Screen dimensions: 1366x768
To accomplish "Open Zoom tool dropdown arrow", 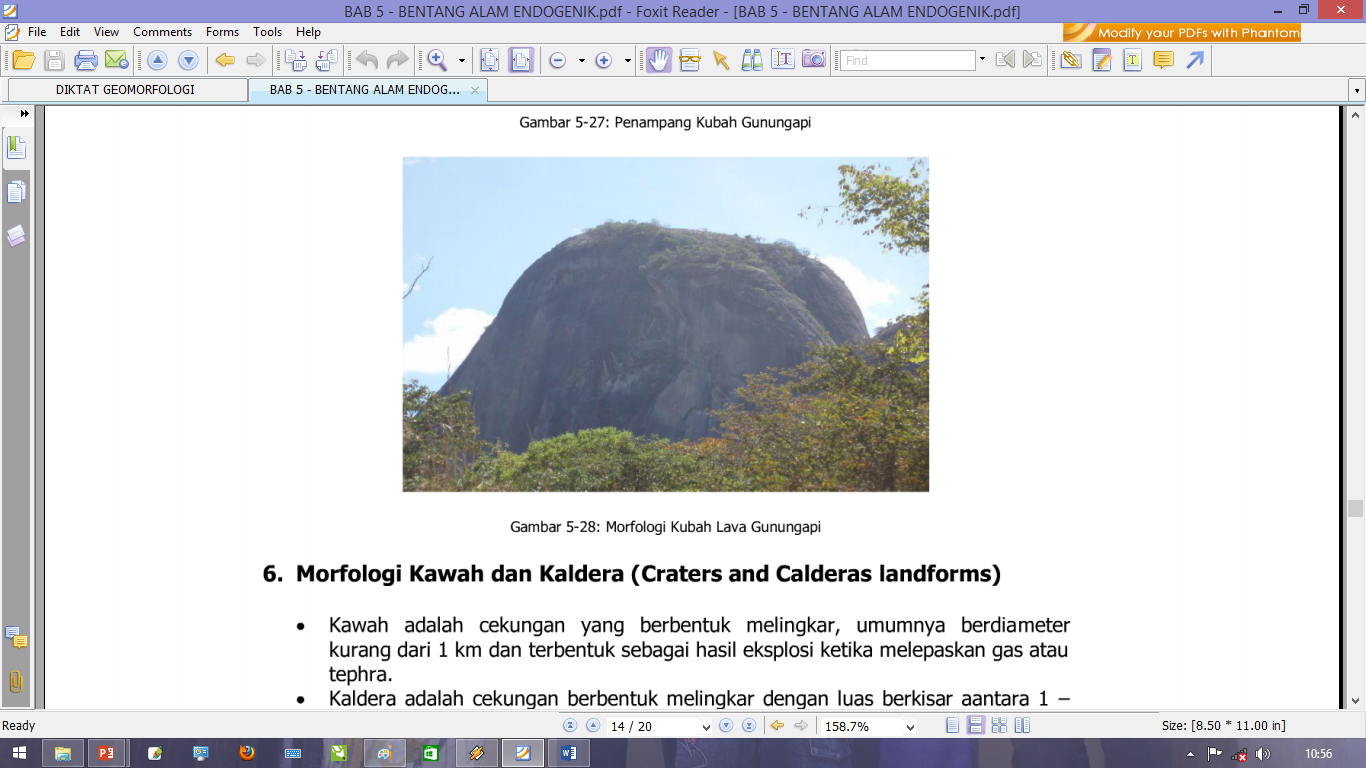I will pos(462,60).
